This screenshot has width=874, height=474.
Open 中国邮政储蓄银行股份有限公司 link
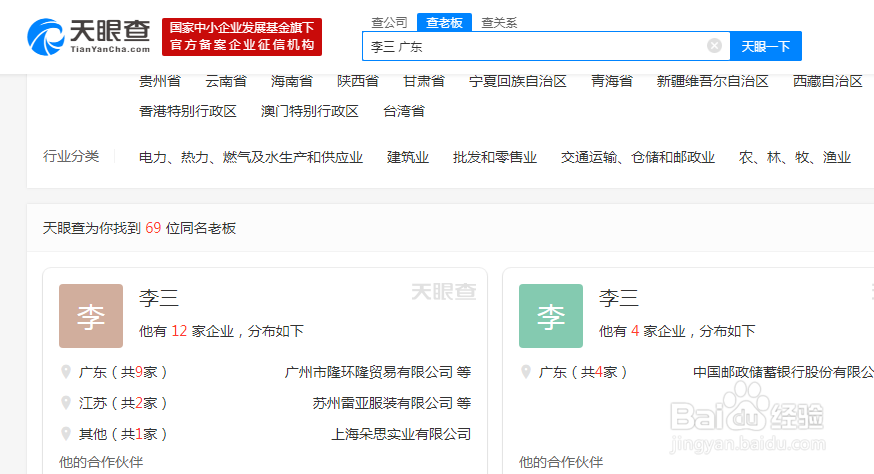tap(783, 372)
